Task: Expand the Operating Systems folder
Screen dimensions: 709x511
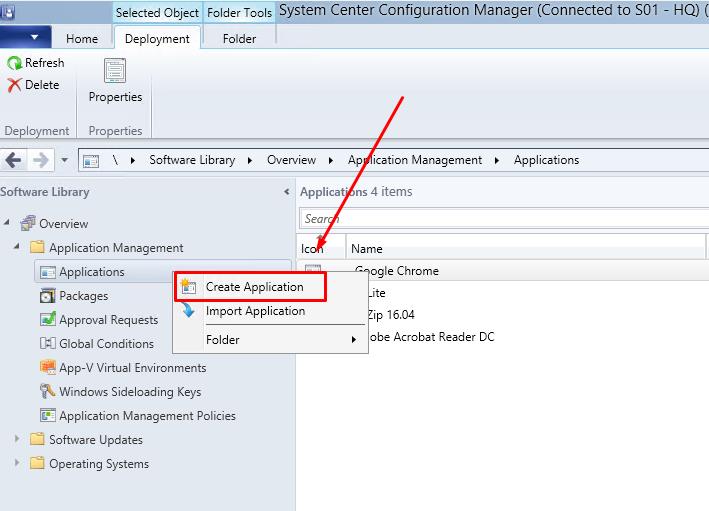Action: coord(17,463)
